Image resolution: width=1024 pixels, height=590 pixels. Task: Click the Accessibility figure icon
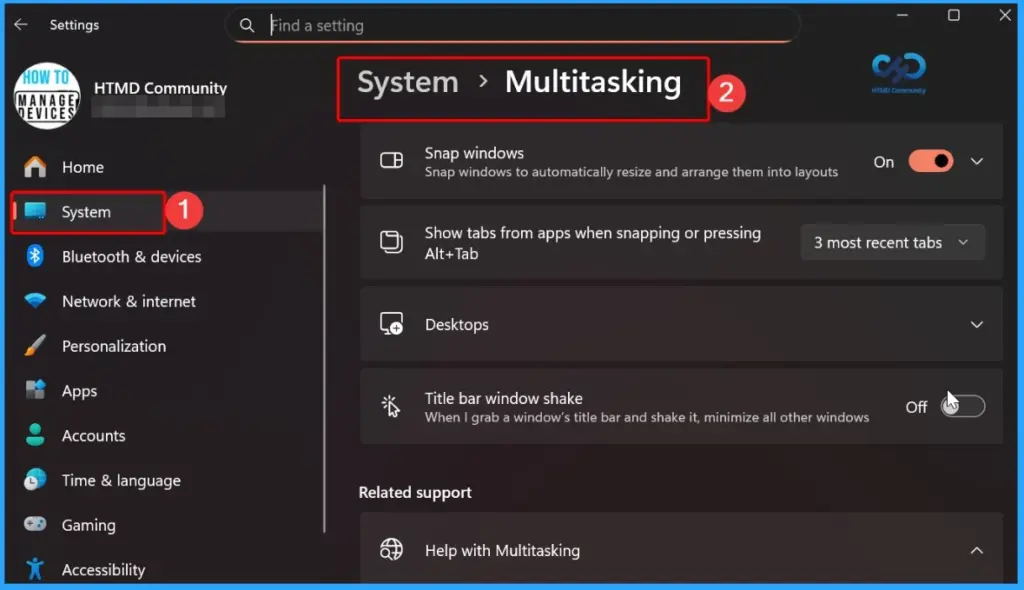[x=35, y=569]
